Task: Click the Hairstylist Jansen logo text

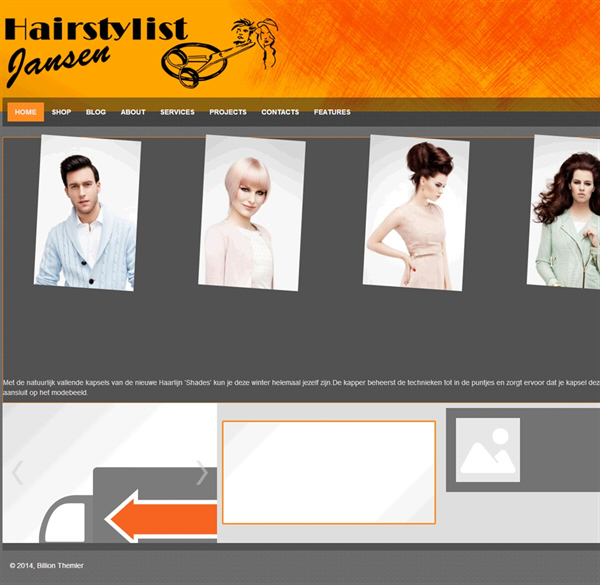Action: coord(96,51)
